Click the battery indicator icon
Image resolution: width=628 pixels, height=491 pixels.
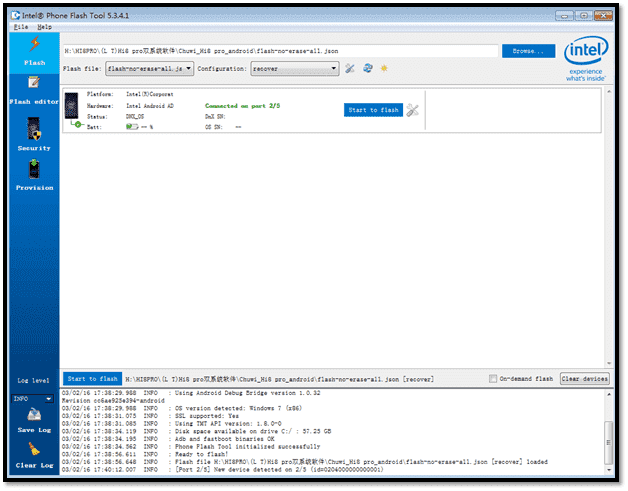click(132, 127)
